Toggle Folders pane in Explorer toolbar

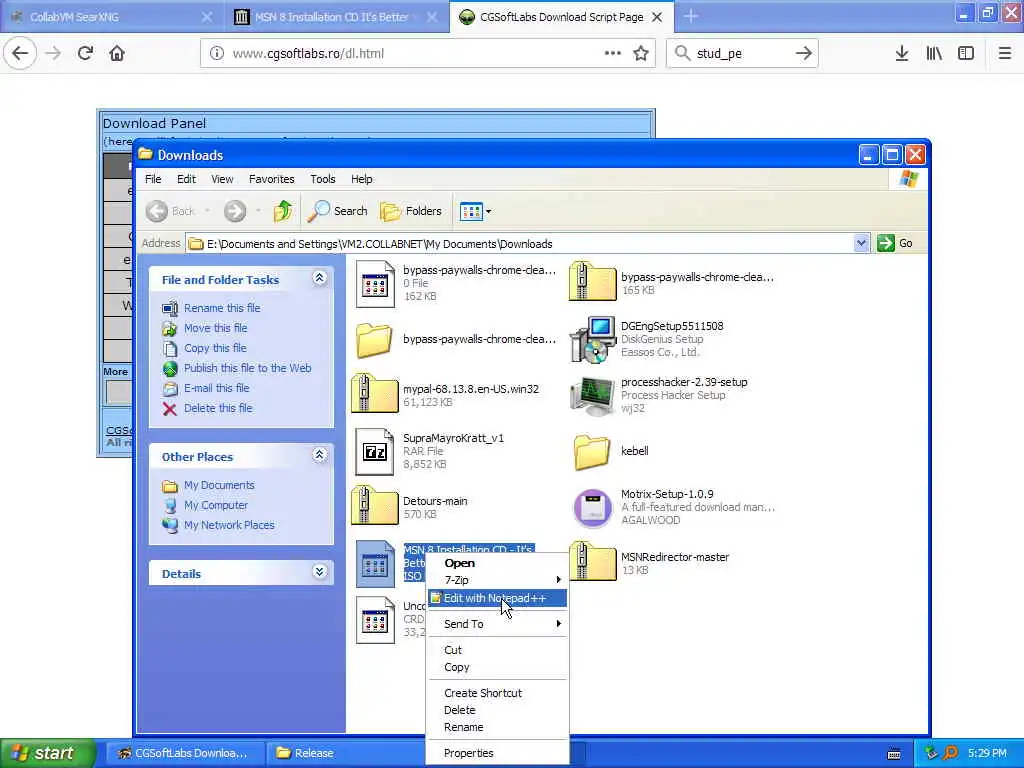(411, 211)
